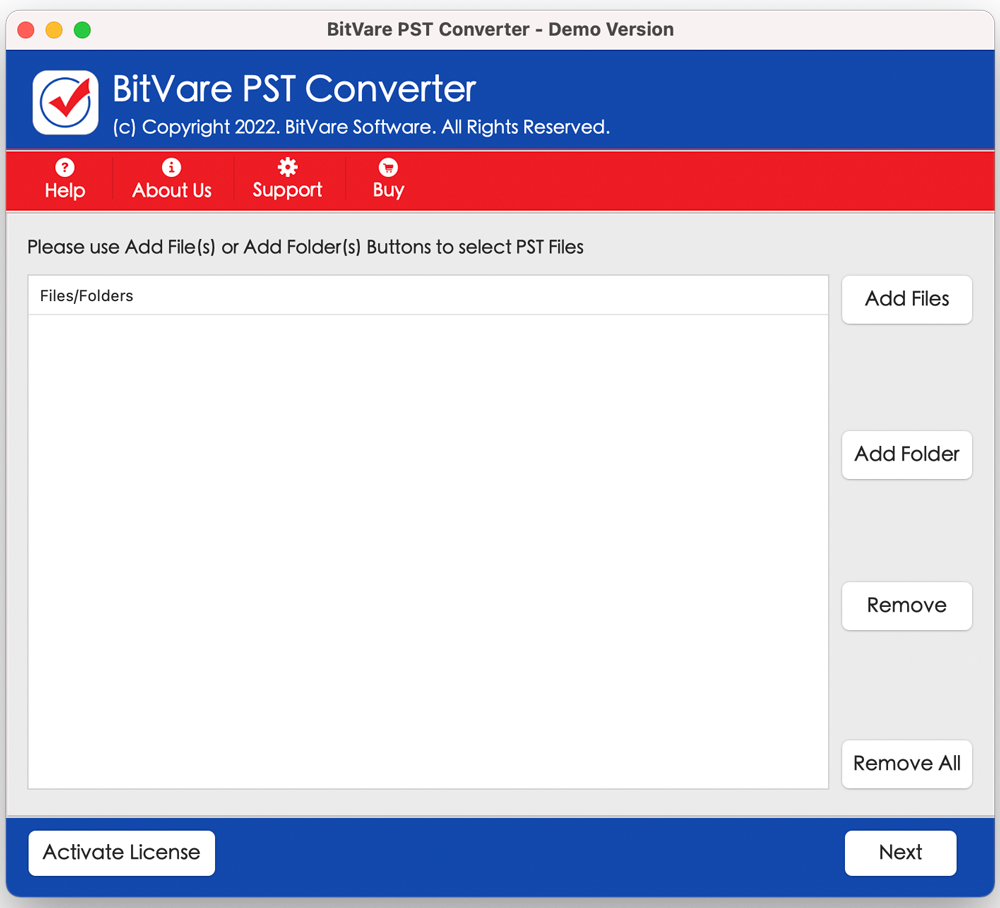This screenshot has height=908, width=1000.
Task: Proceed with the Next button
Action: tap(900, 853)
